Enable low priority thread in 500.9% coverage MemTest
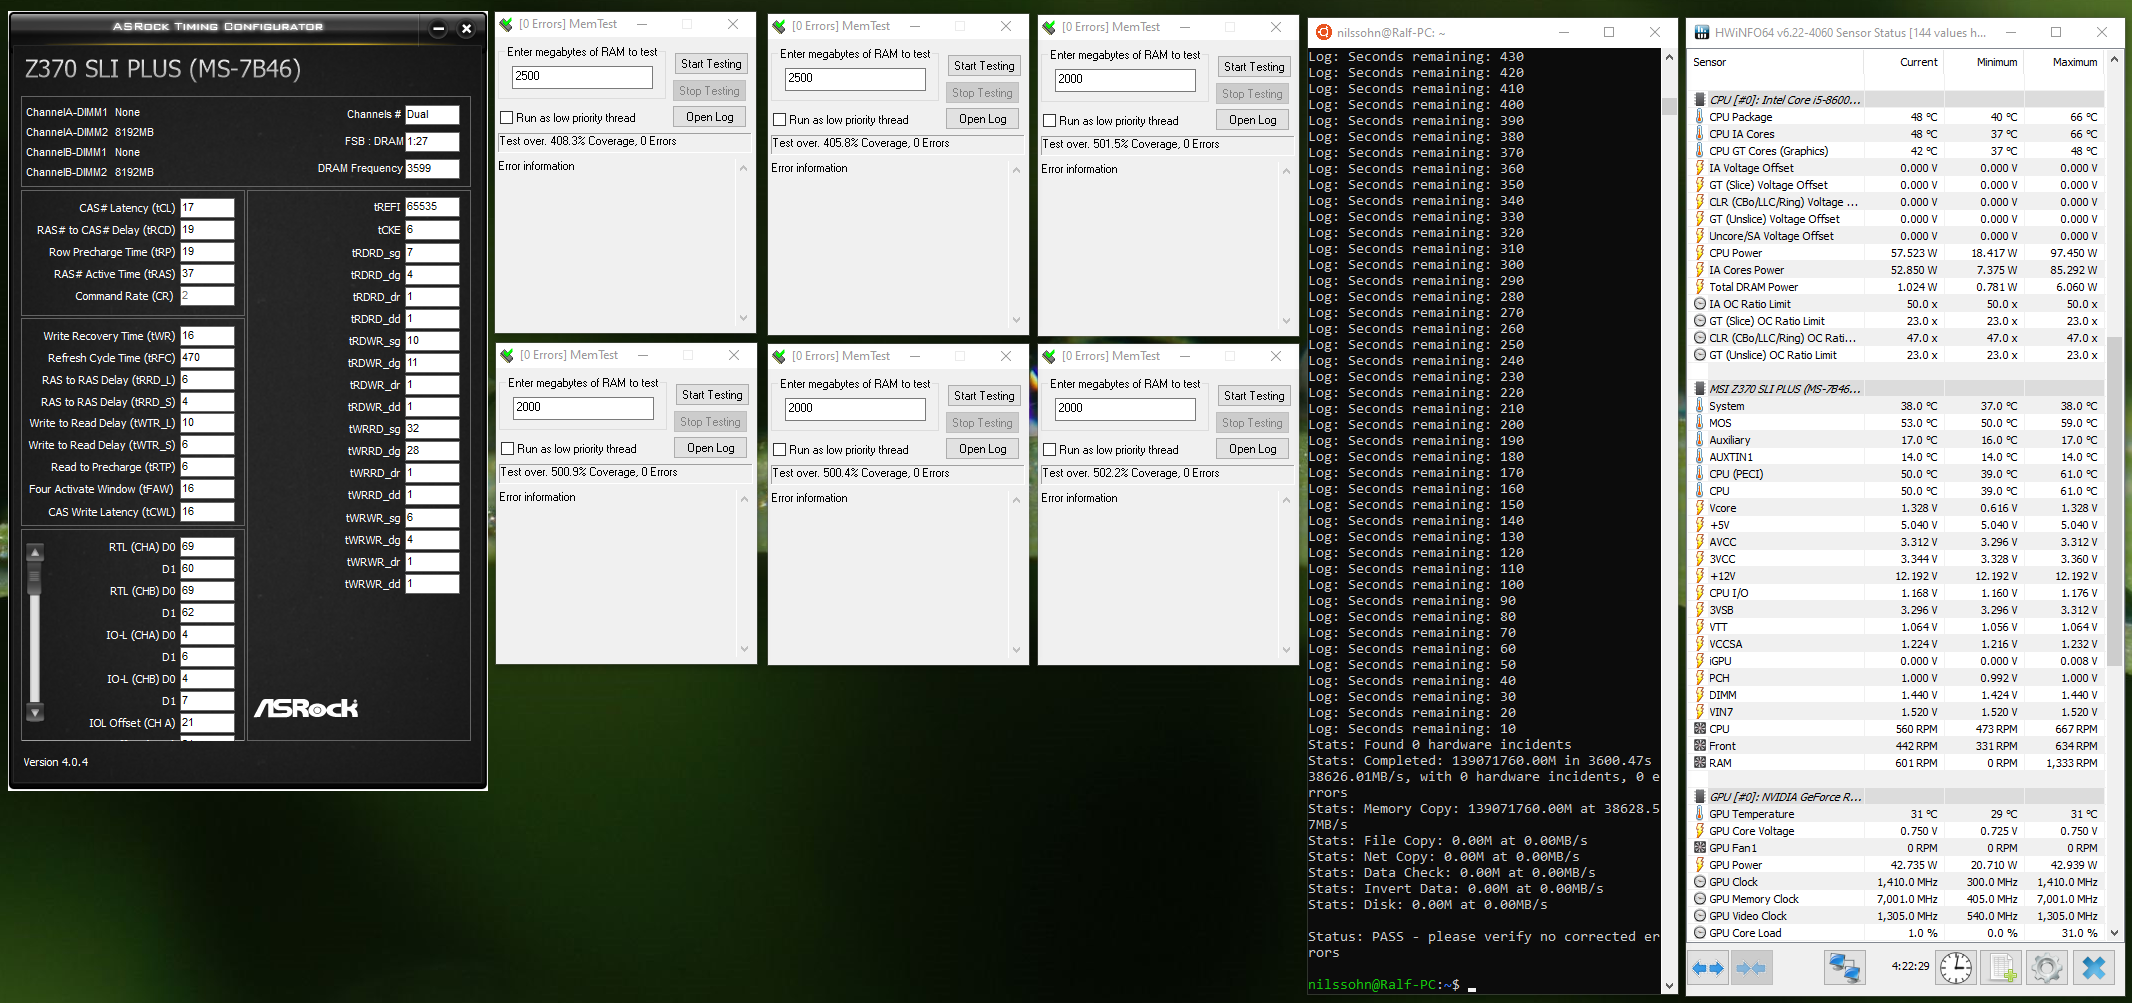2132x1003 pixels. 508,449
